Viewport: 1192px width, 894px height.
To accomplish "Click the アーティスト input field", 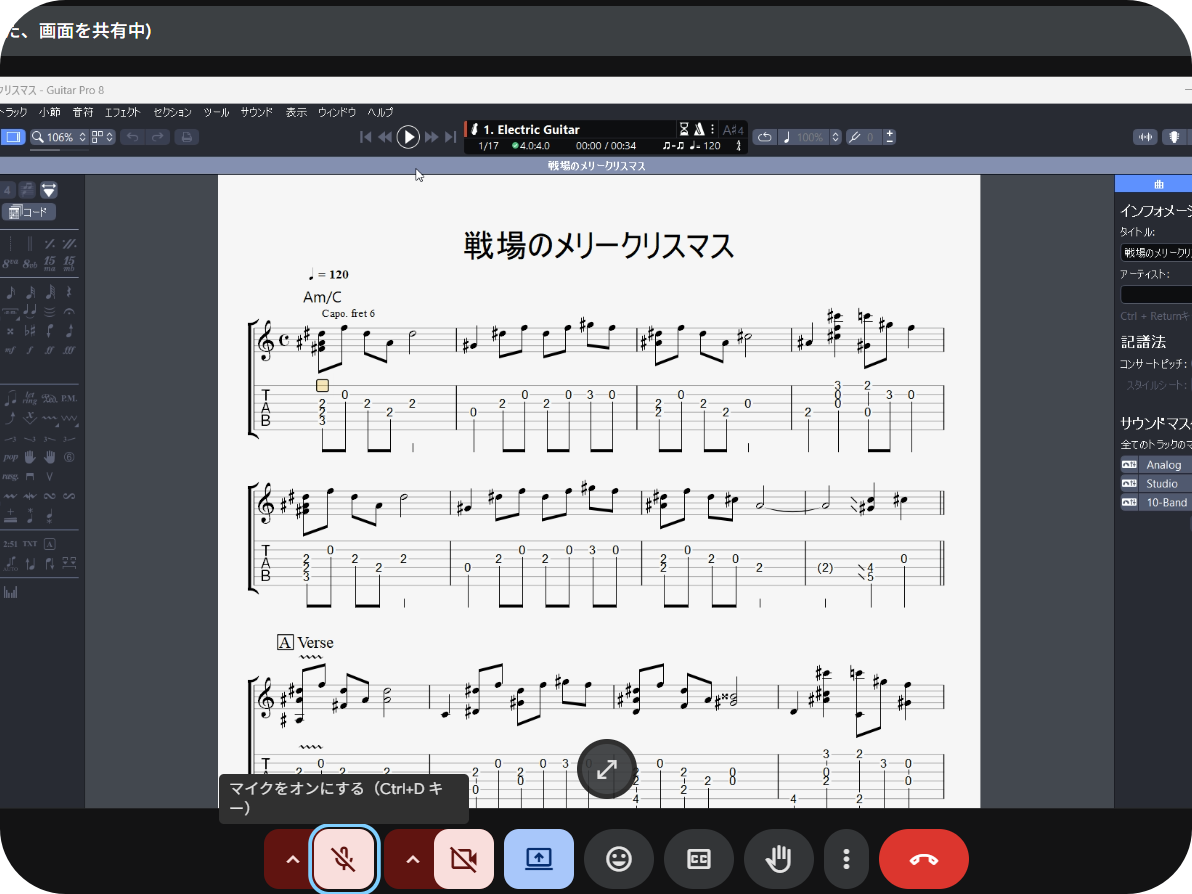I will pos(1155,295).
